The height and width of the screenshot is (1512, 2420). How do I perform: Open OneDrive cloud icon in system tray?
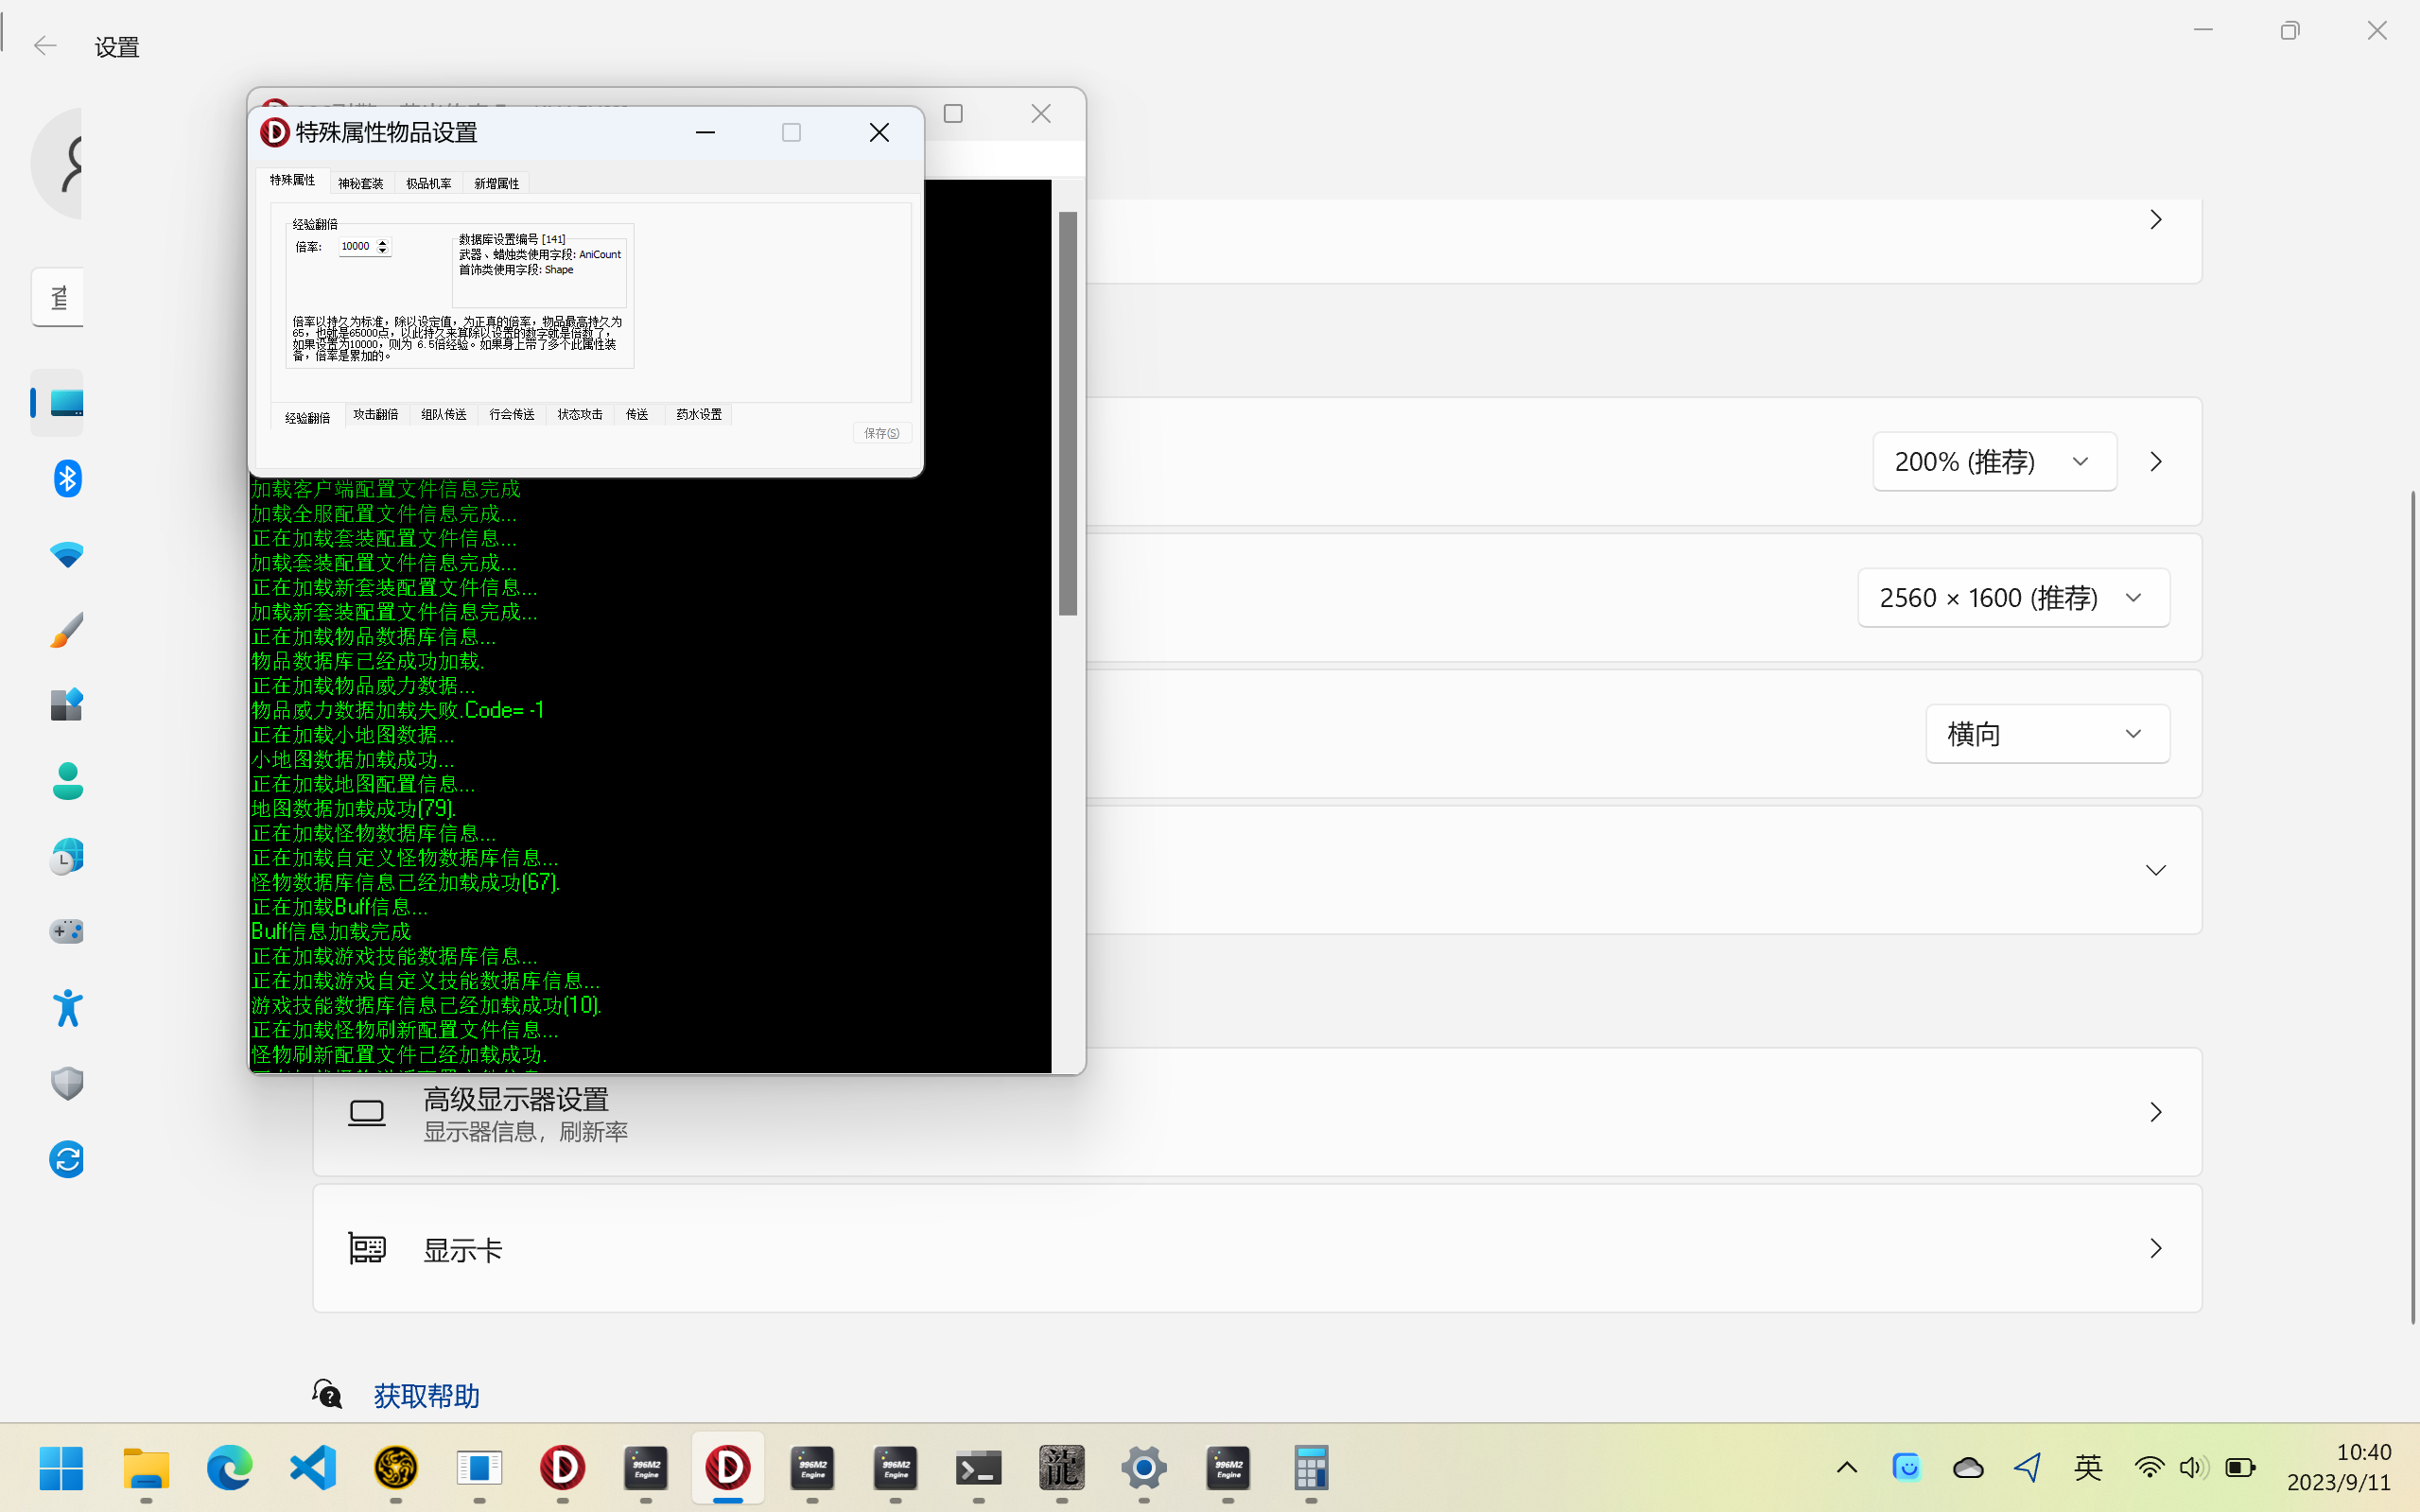(x=1967, y=1467)
